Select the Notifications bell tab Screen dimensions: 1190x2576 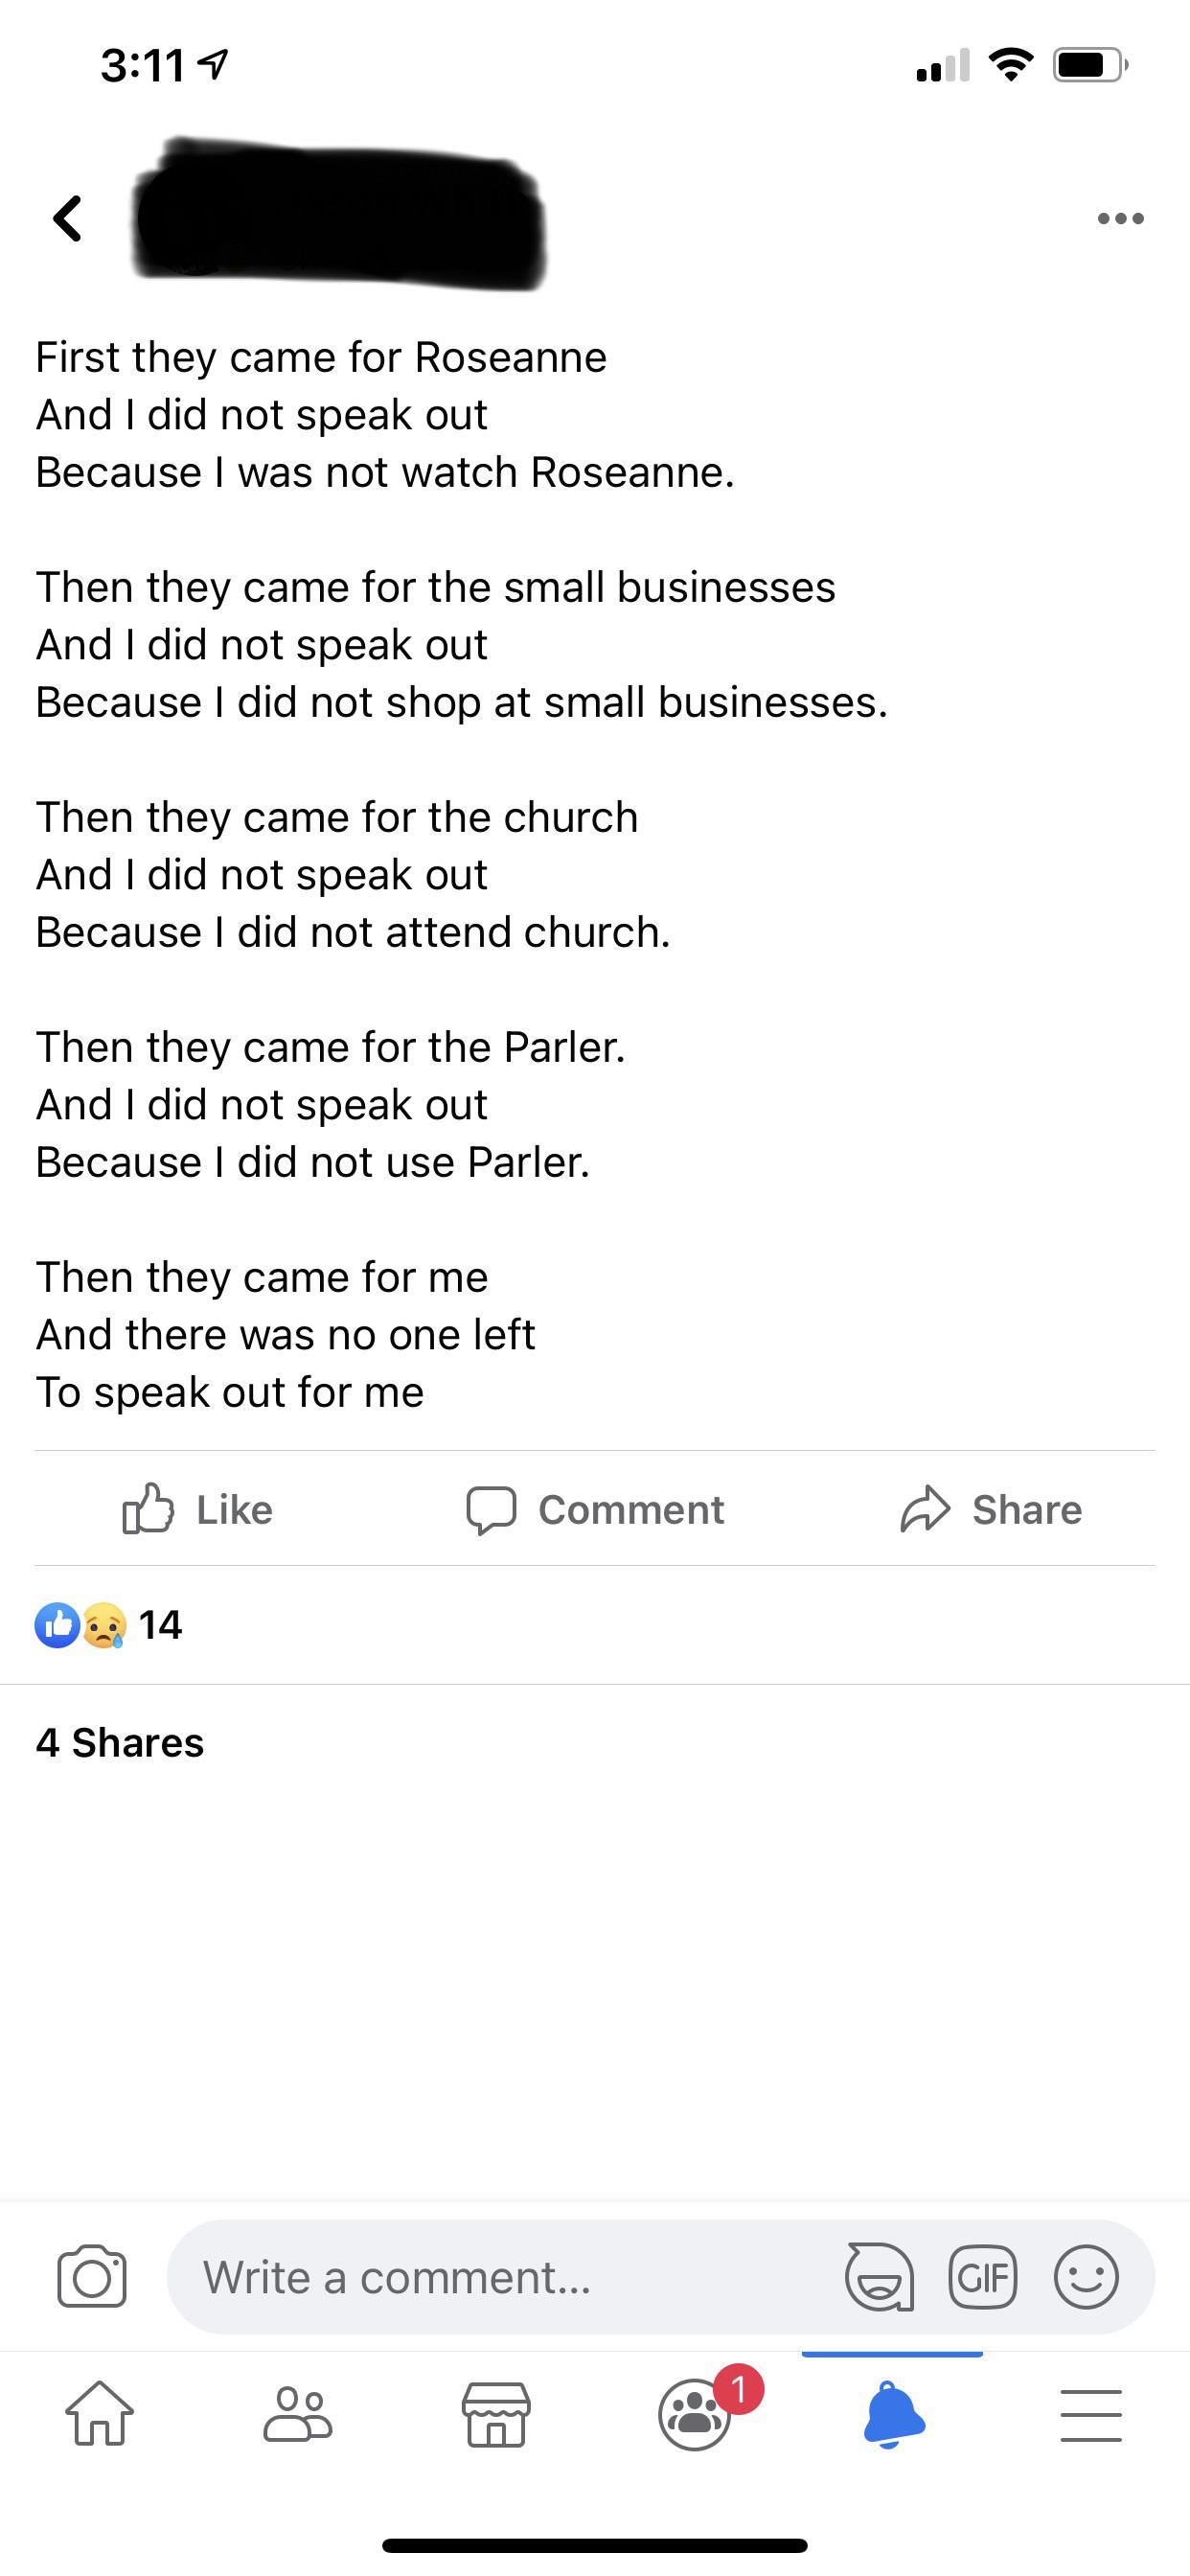tap(893, 2414)
